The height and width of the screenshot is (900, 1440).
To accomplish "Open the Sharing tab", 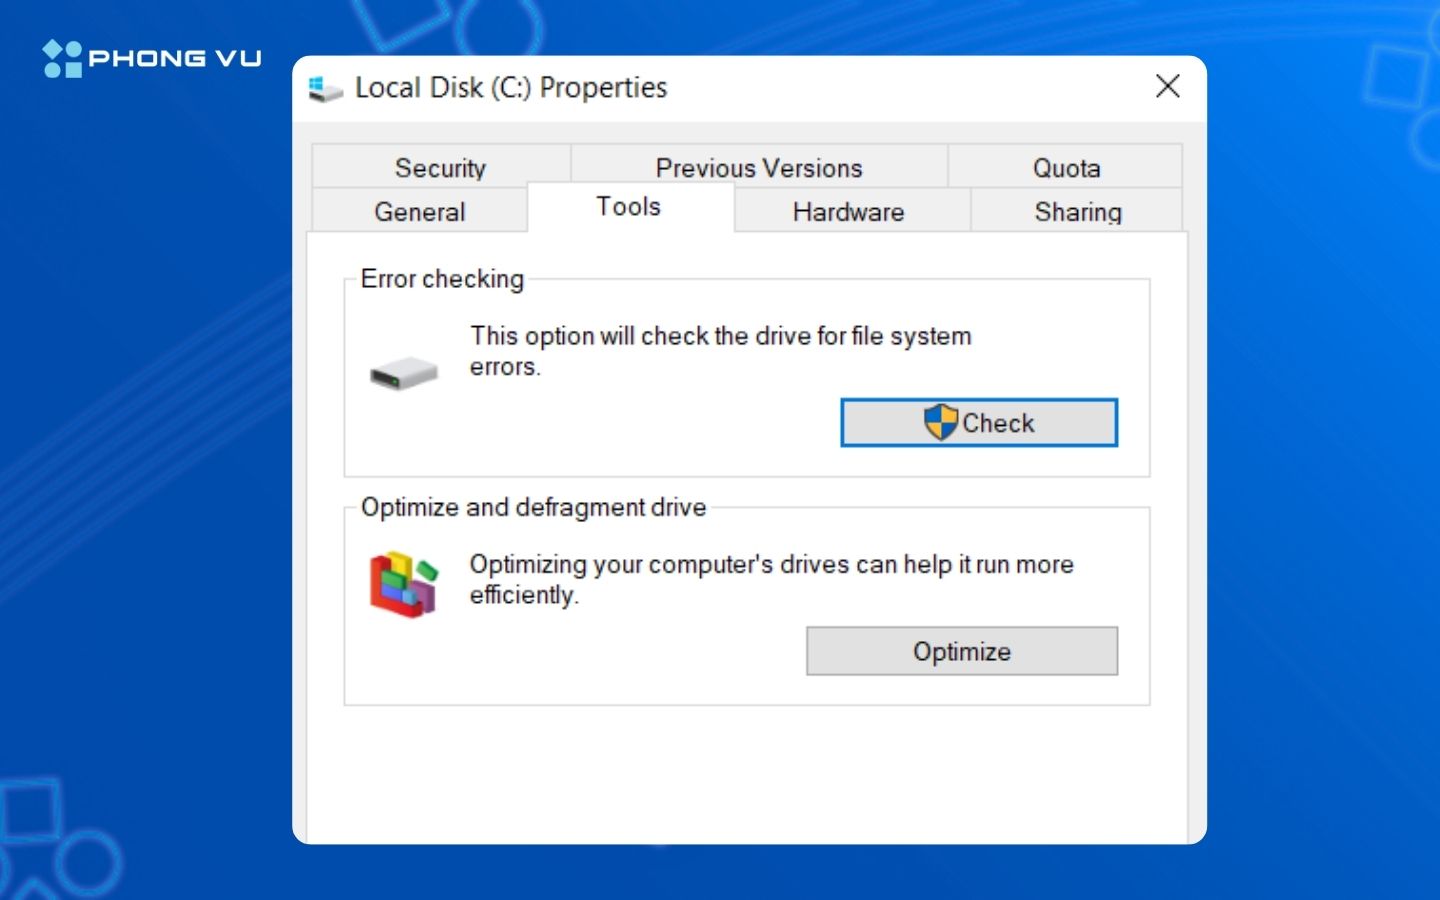I will [x=1077, y=212].
